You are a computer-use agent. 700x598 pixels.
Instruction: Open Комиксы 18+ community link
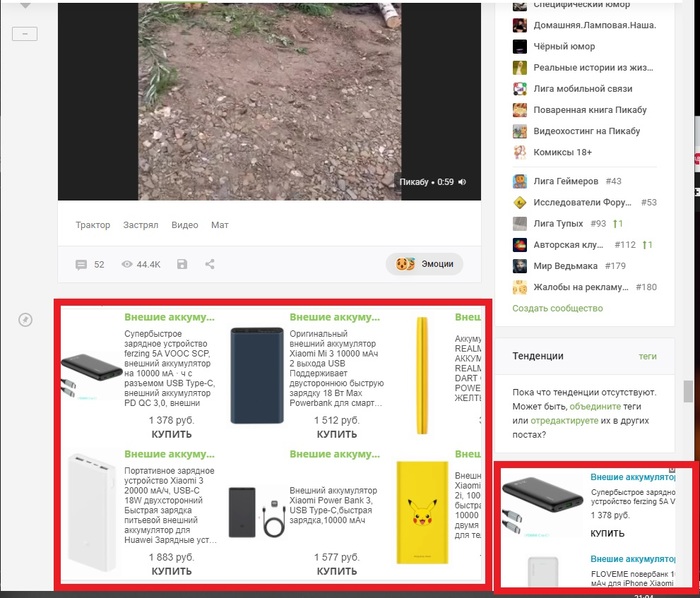click(562, 152)
